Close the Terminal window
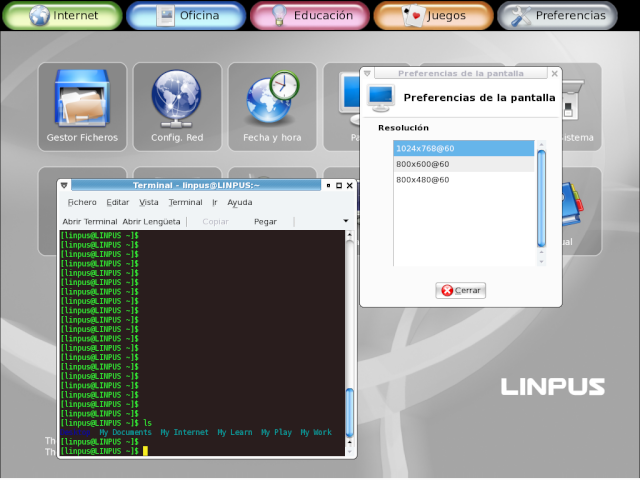 click(350, 185)
